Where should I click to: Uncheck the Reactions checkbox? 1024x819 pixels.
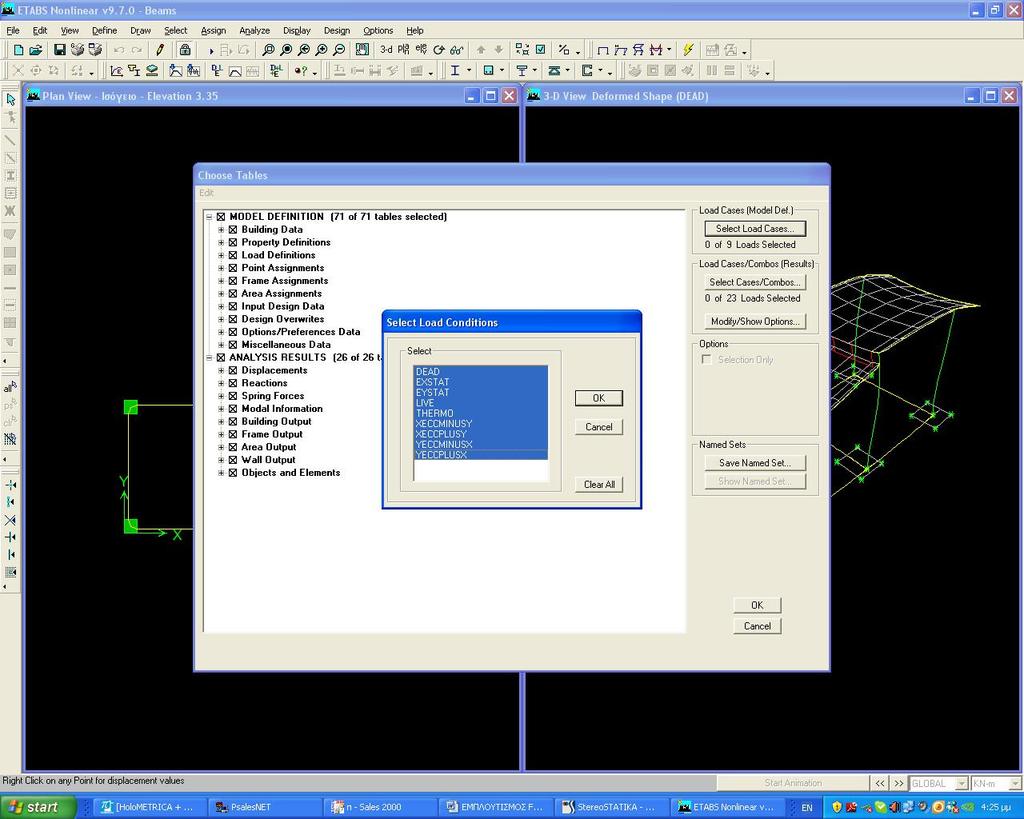pos(232,383)
